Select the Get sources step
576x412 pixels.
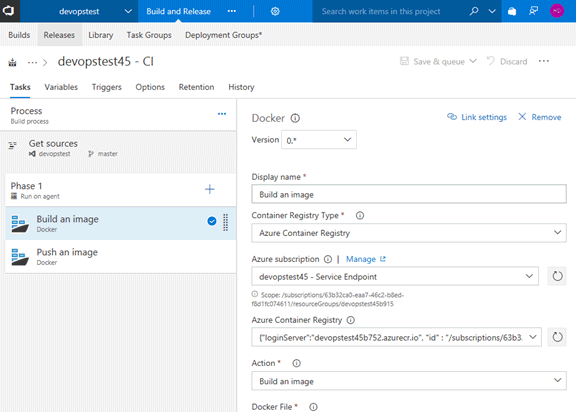pos(118,148)
